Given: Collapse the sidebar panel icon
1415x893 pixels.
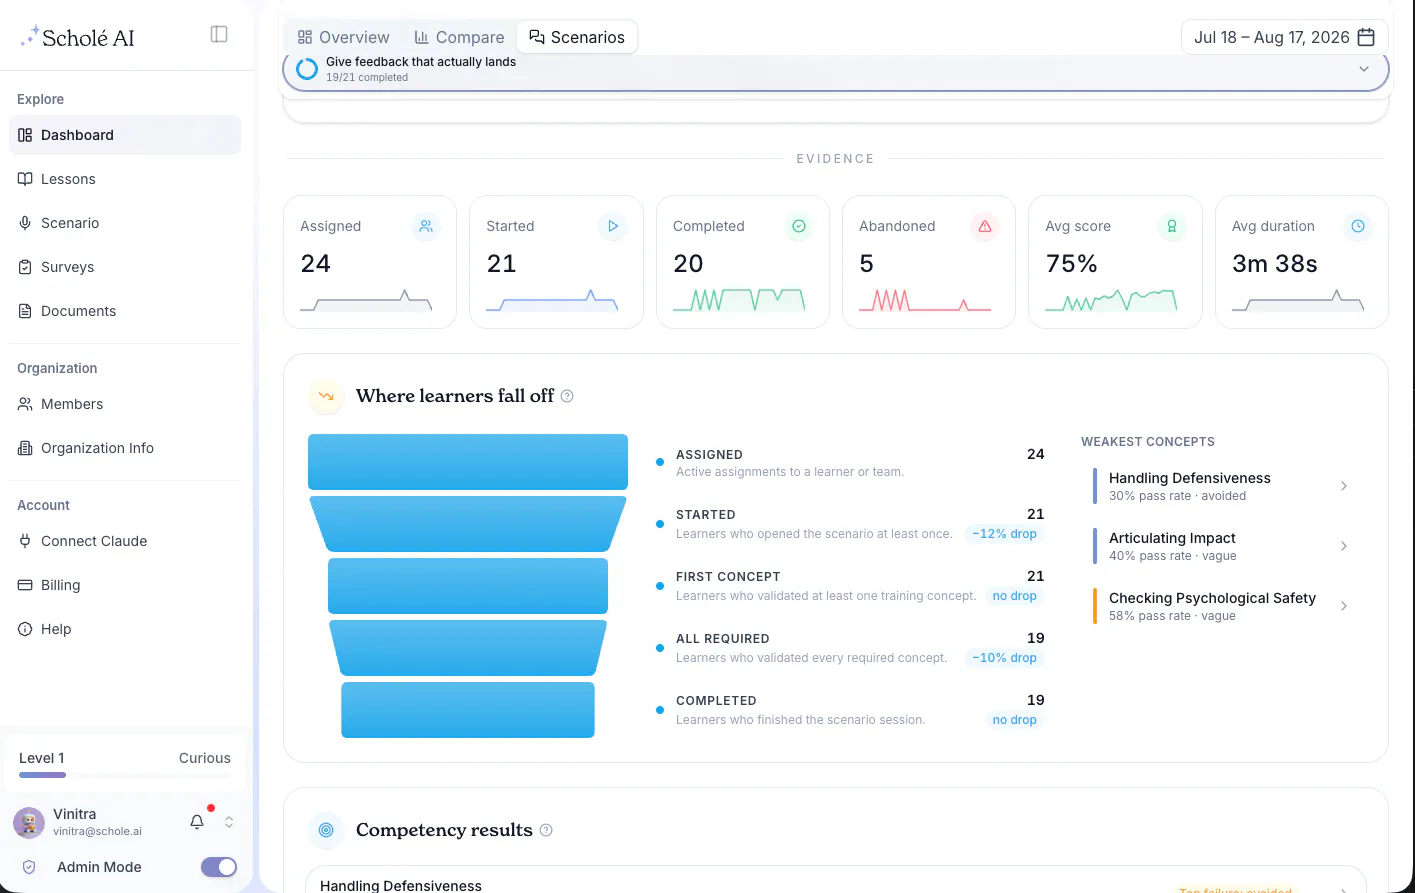Looking at the screenshot, I should [x=219, y=34].
